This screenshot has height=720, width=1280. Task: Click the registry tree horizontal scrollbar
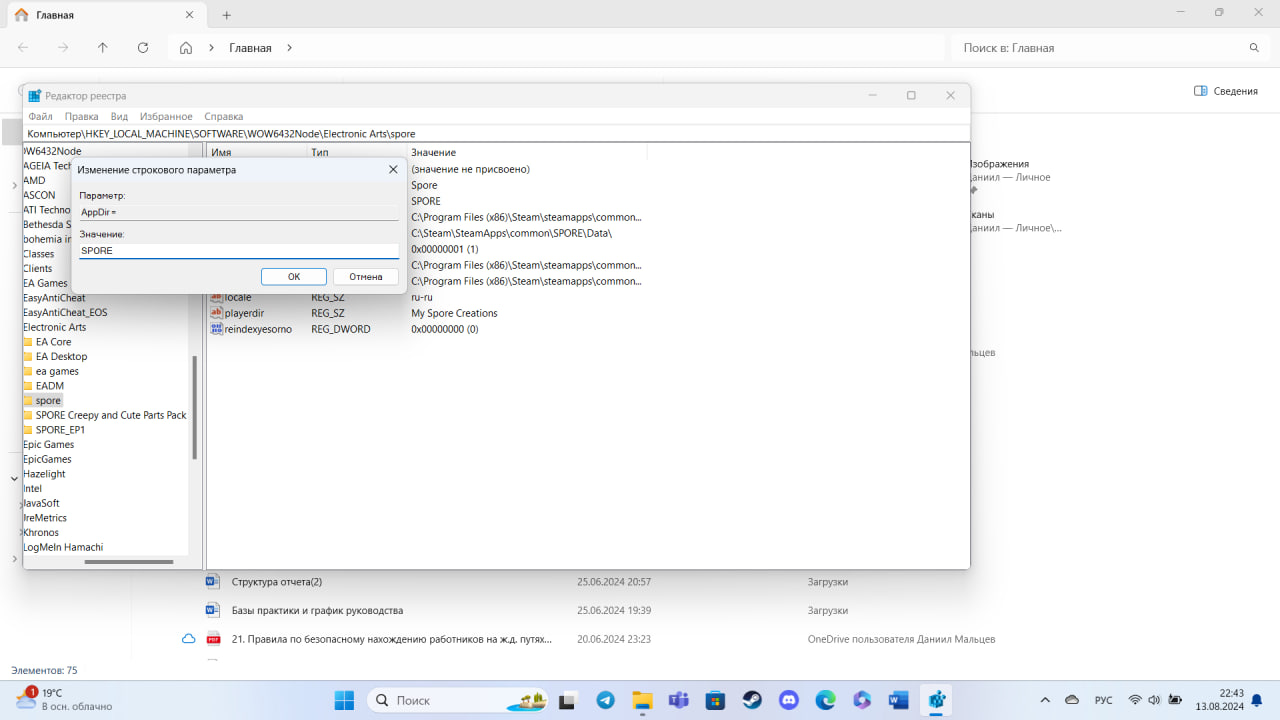129,562
